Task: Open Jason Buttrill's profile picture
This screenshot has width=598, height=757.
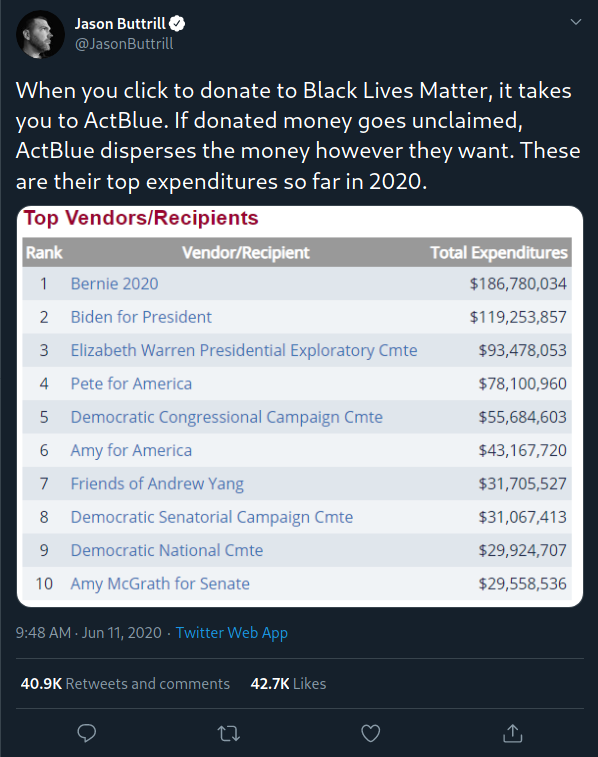Action: [41, 35]
